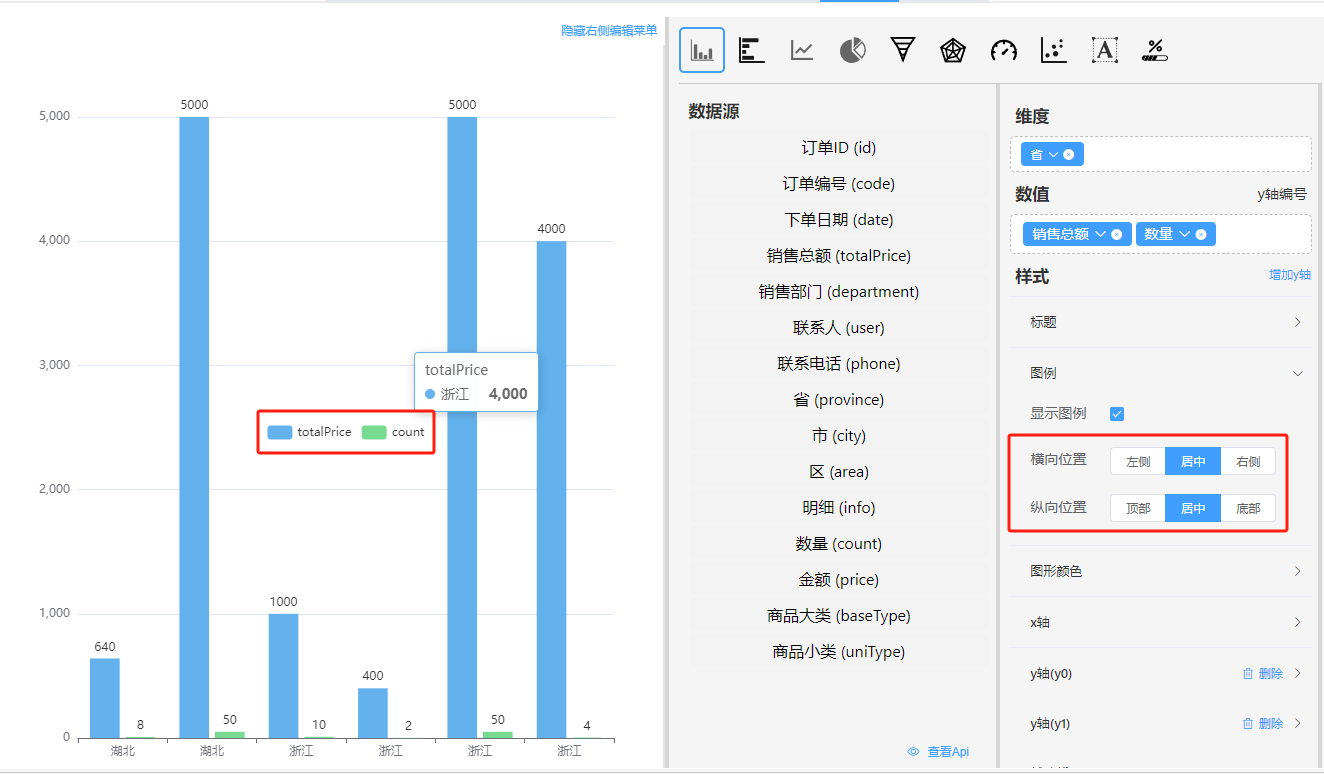1324x774 pixels.
Task: Select the gauge chart icon
Action: pyautogui.click(x=1003, y=50)
